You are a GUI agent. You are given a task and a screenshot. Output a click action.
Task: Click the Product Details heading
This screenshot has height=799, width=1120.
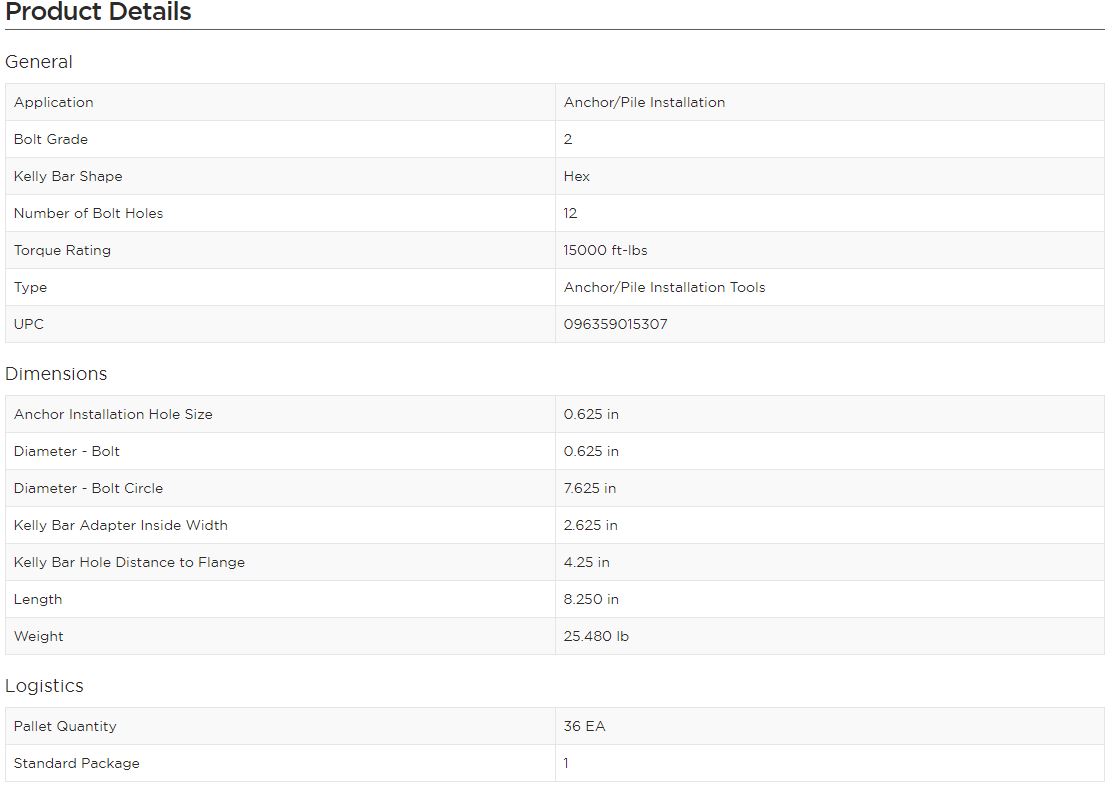98,11
